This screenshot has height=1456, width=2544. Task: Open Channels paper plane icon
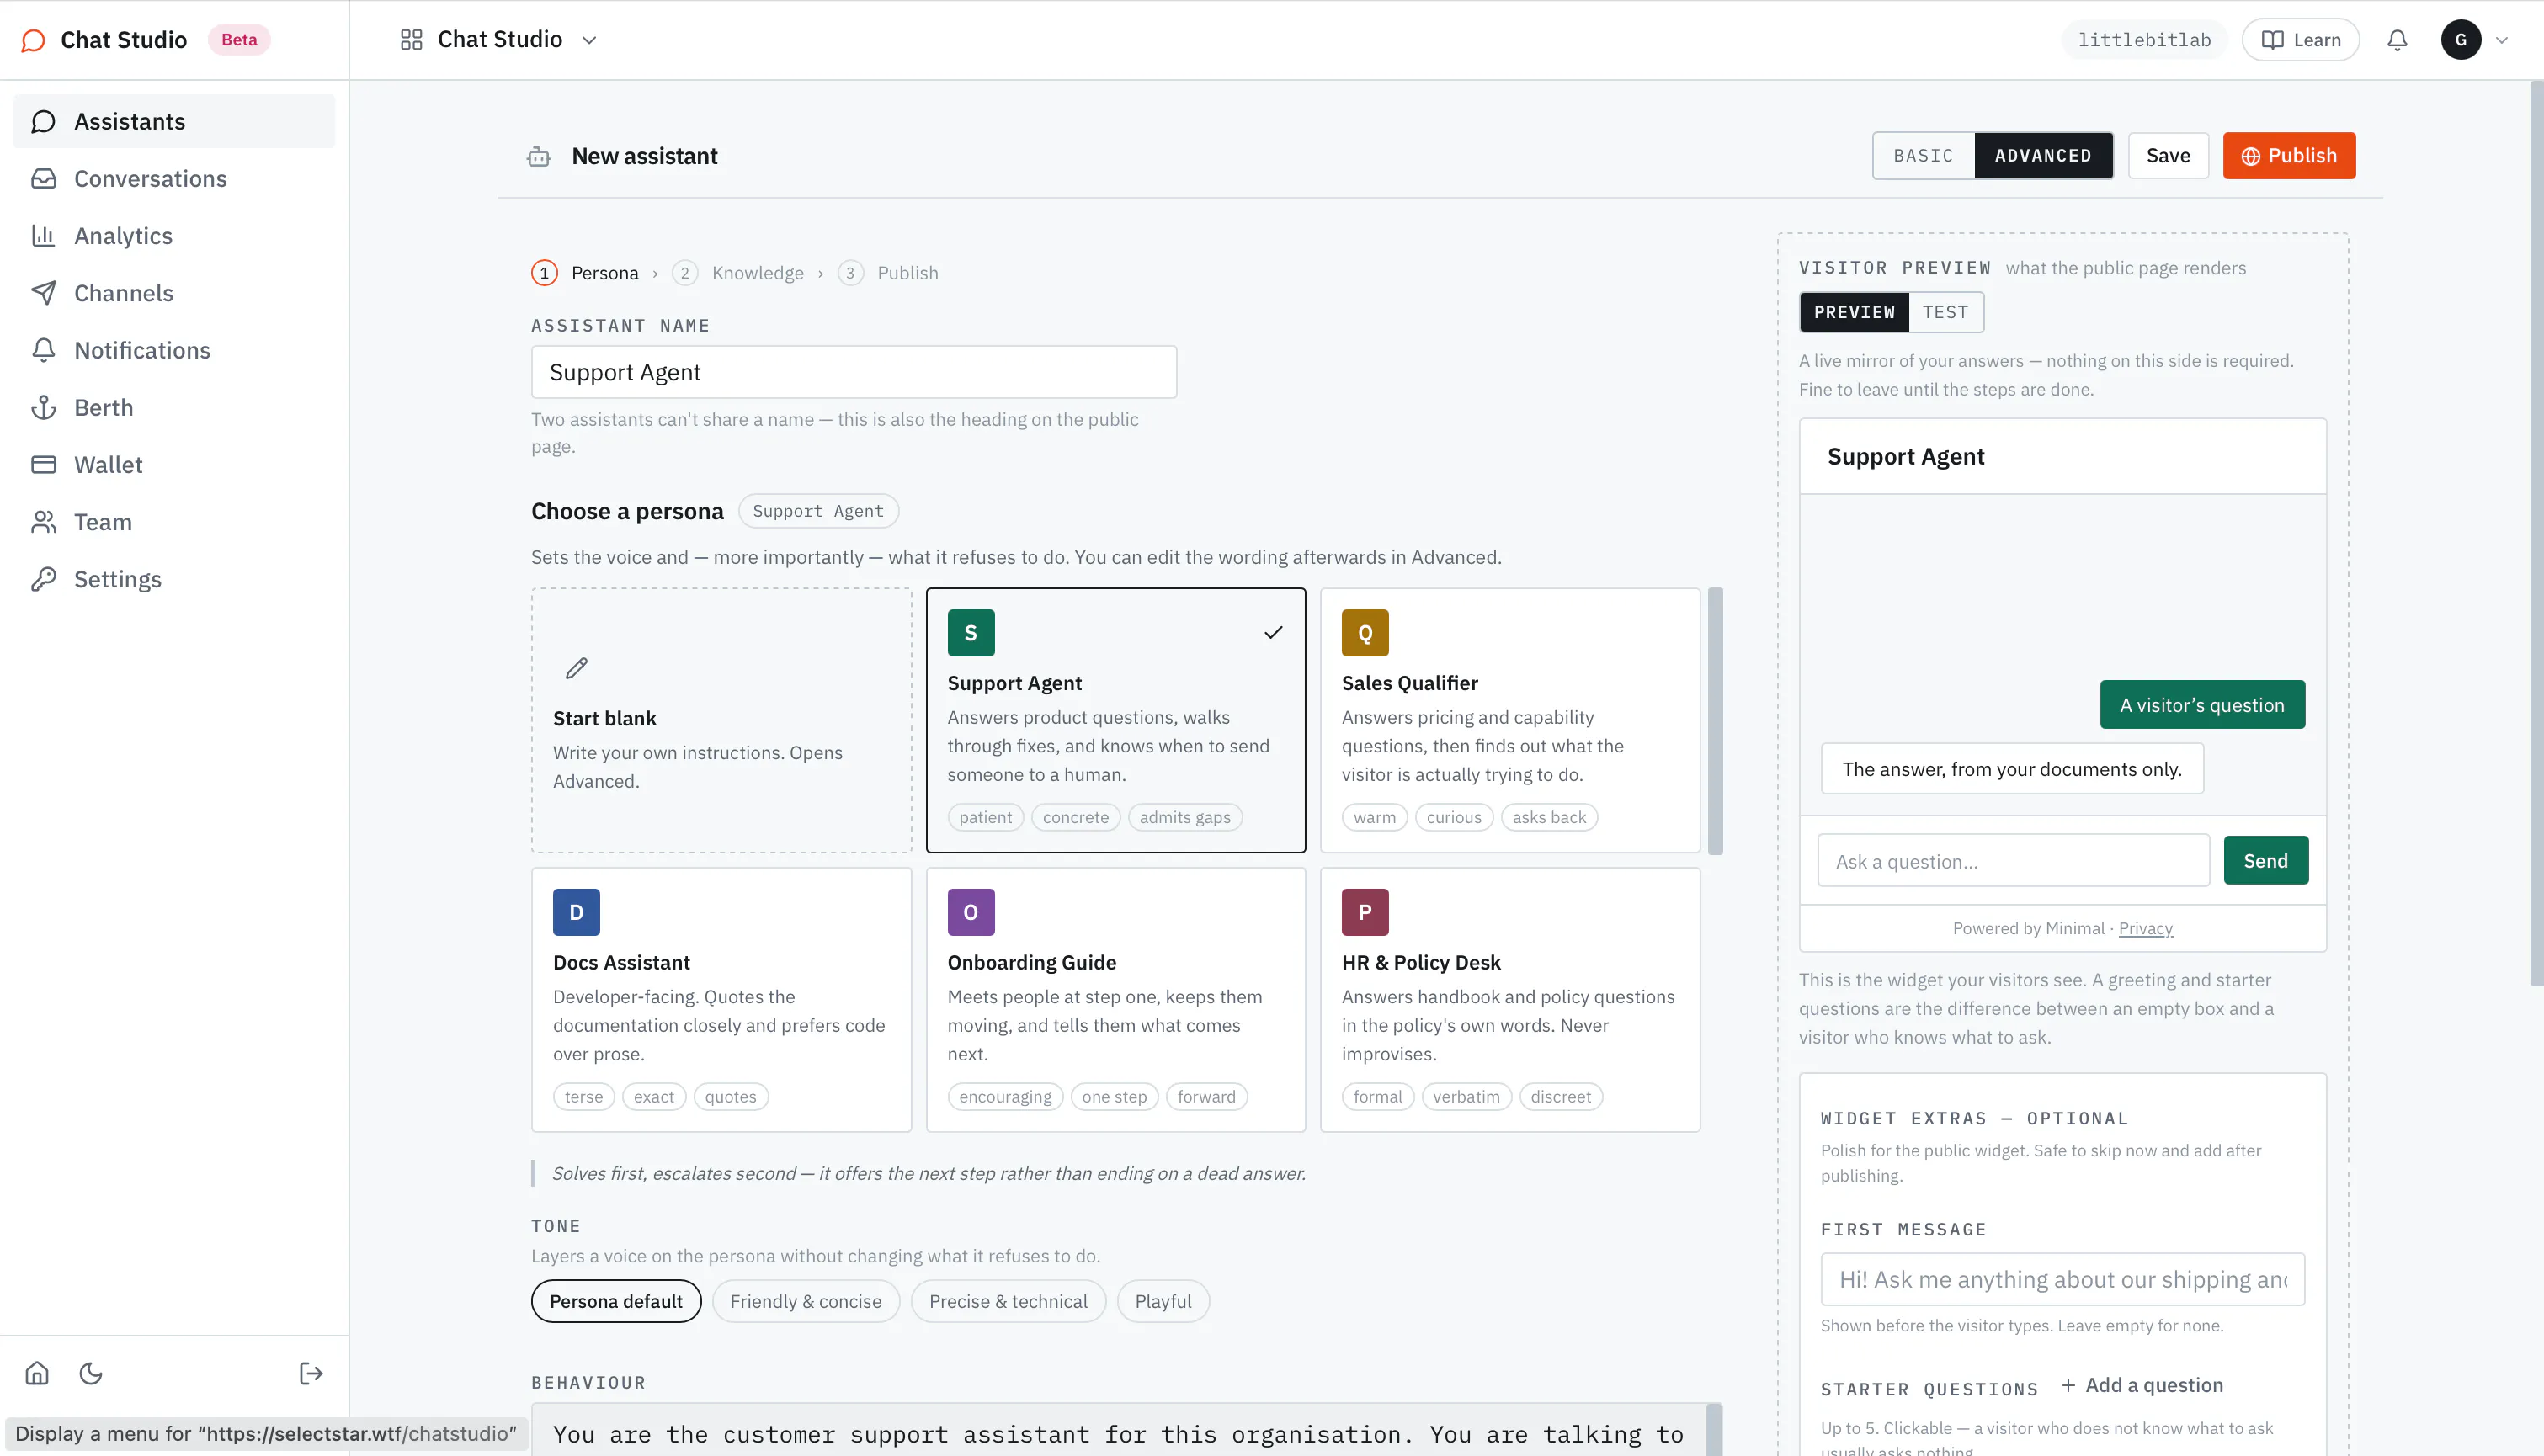coord(43,292)
